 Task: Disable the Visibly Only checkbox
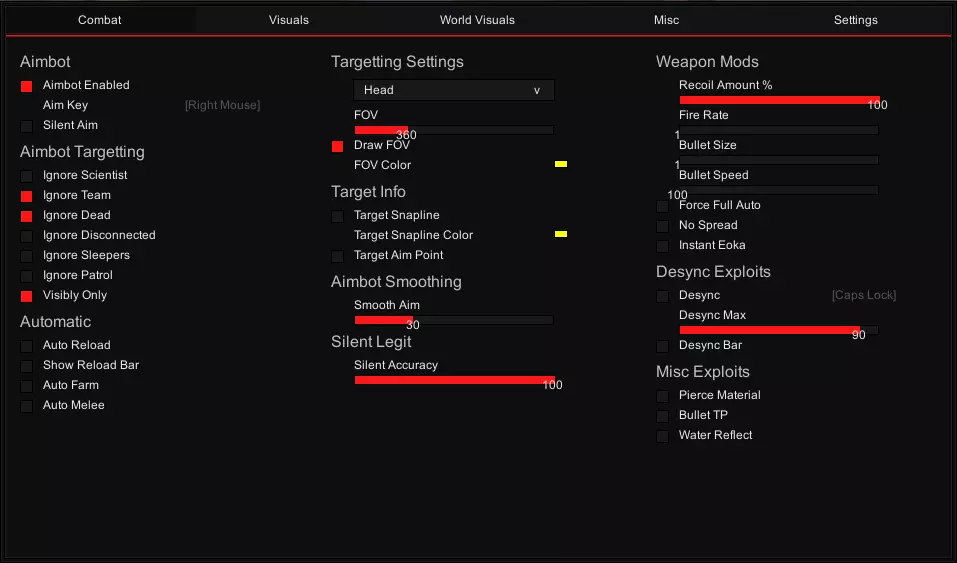tap(27, 296)
